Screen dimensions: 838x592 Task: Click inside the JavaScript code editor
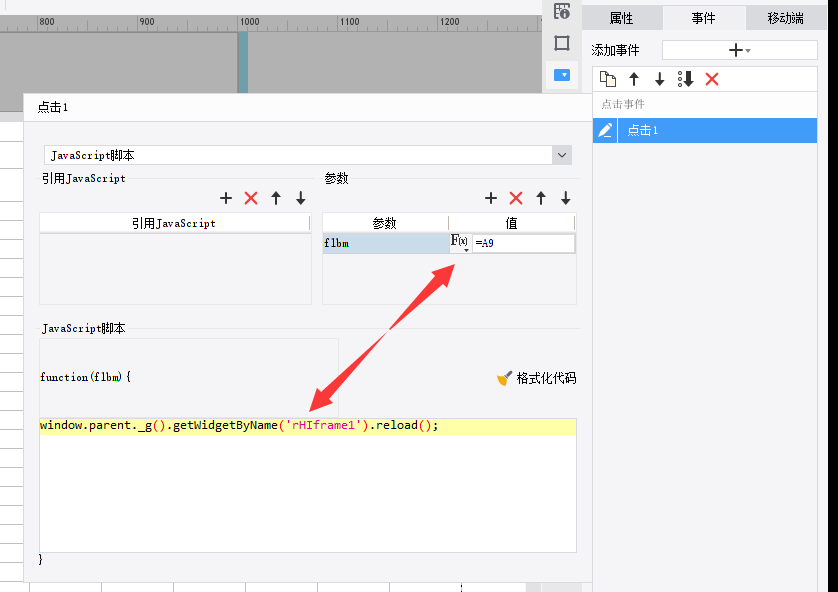tap(308, 485)
